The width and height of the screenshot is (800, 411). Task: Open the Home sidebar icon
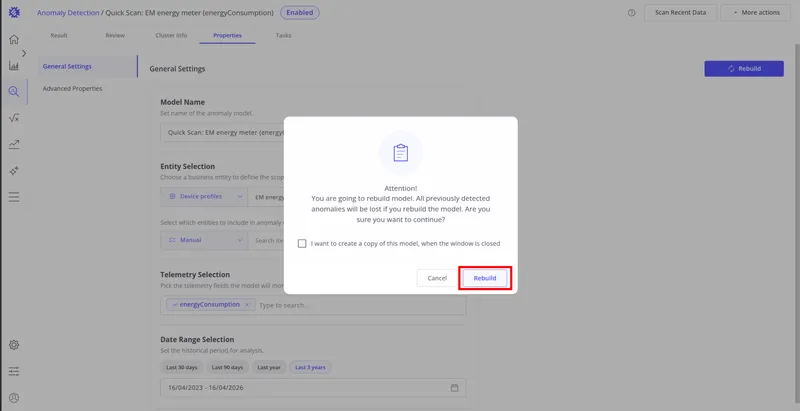pos(14,39)
